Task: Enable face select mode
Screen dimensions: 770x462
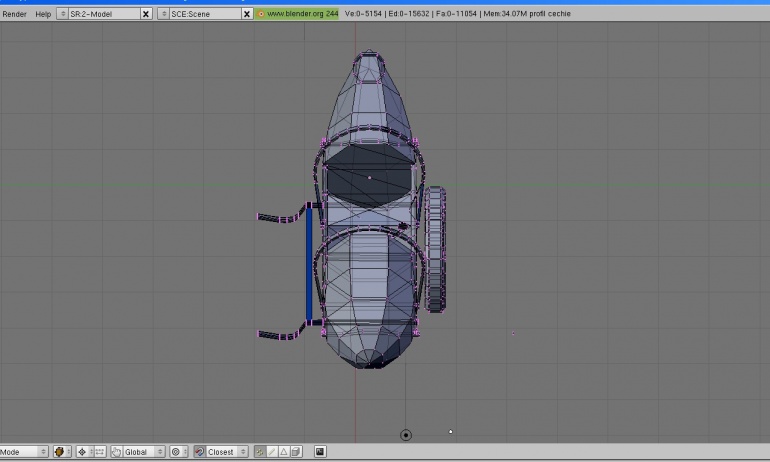Action: pyautogui.click(x=283, y=452)
